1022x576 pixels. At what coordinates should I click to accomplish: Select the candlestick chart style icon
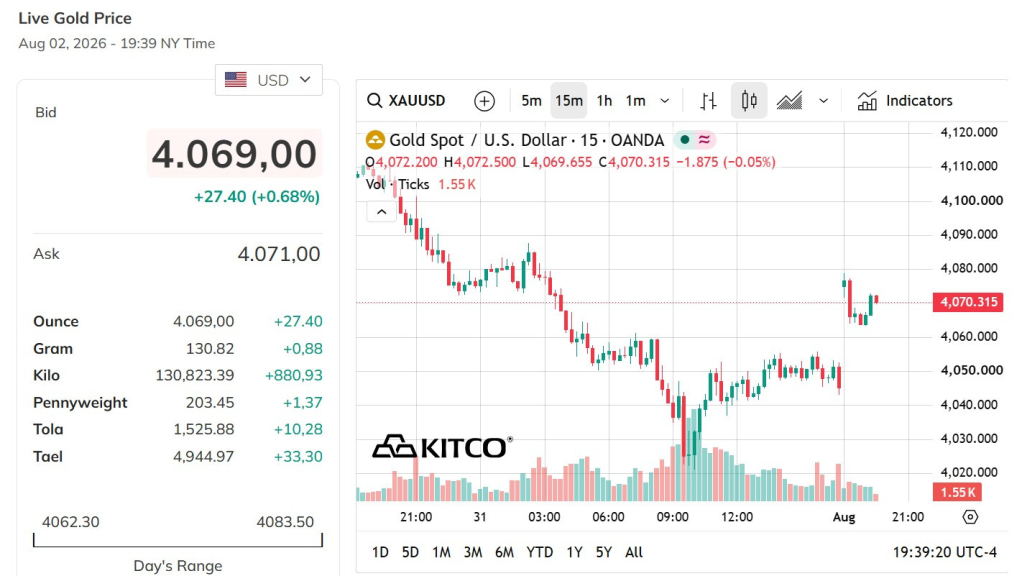click(749, 101)
